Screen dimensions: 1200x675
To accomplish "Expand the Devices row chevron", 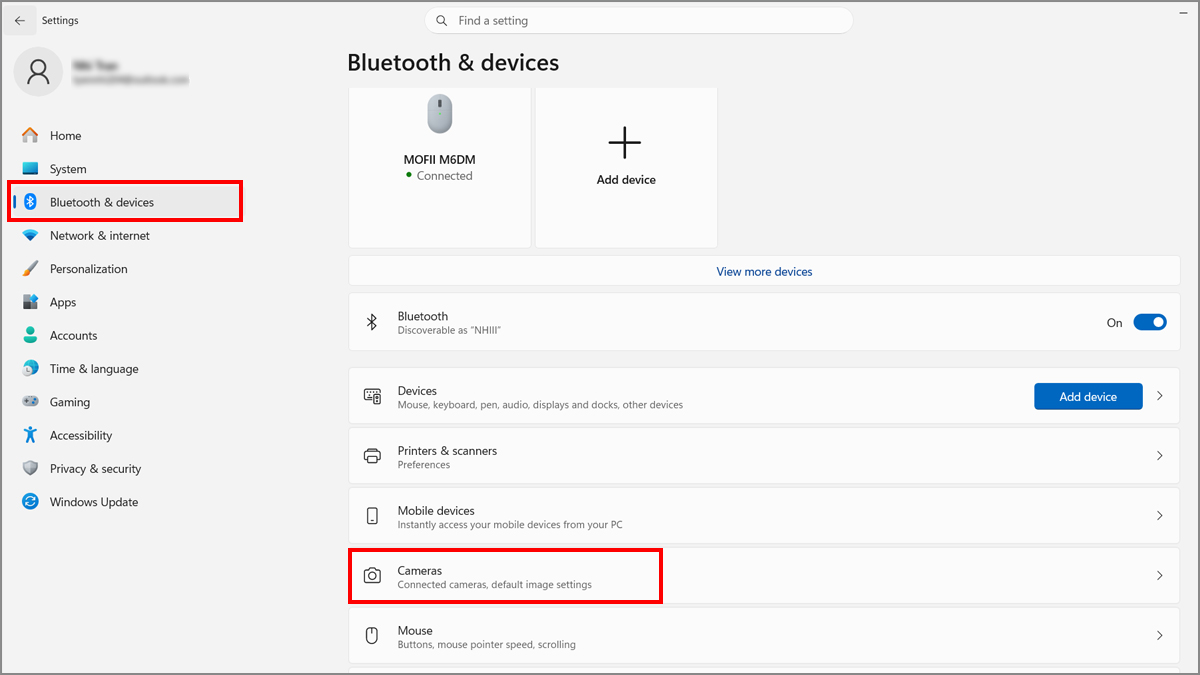I will (x=1160, y=396).
